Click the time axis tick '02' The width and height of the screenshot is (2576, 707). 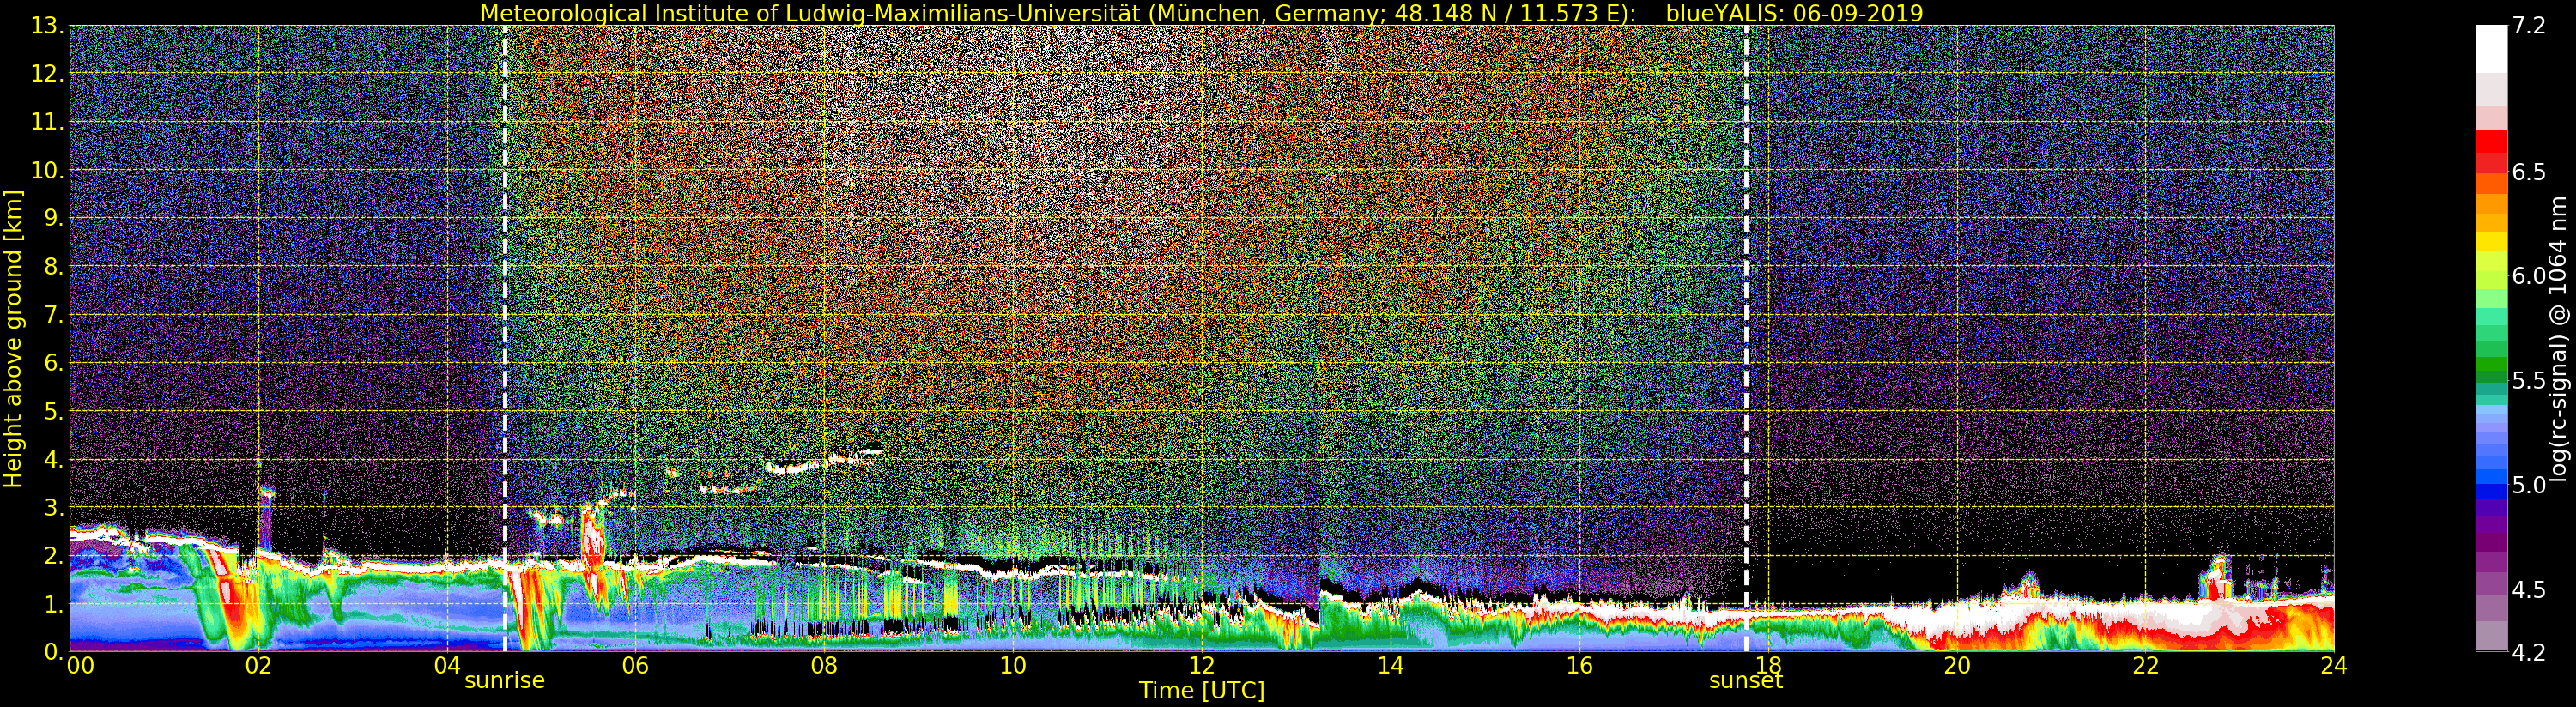point(258,666)
